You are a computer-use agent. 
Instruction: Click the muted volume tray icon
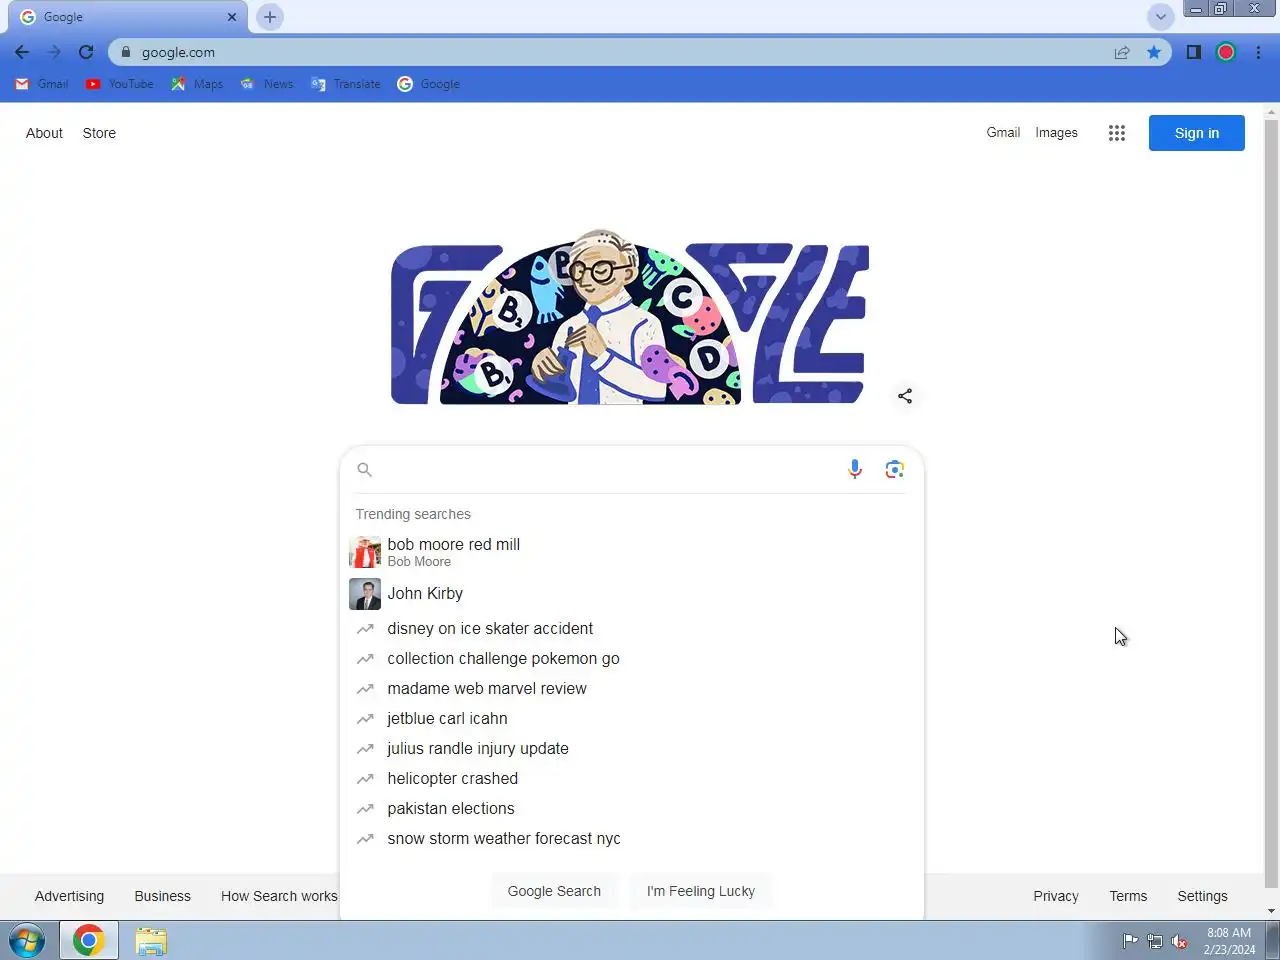coord(1180,941)
